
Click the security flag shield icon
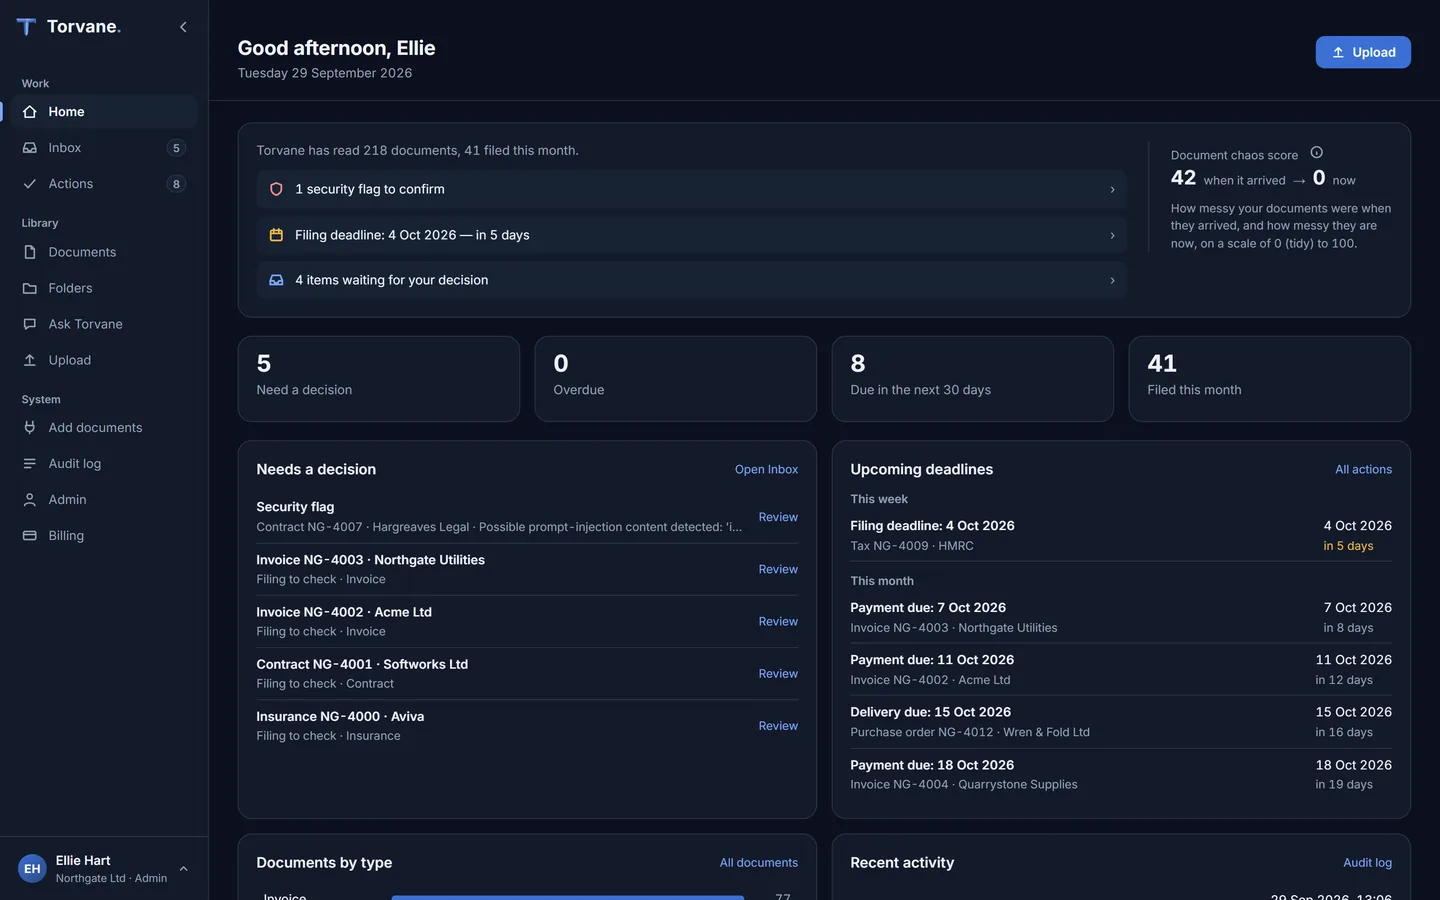point(277,189)
